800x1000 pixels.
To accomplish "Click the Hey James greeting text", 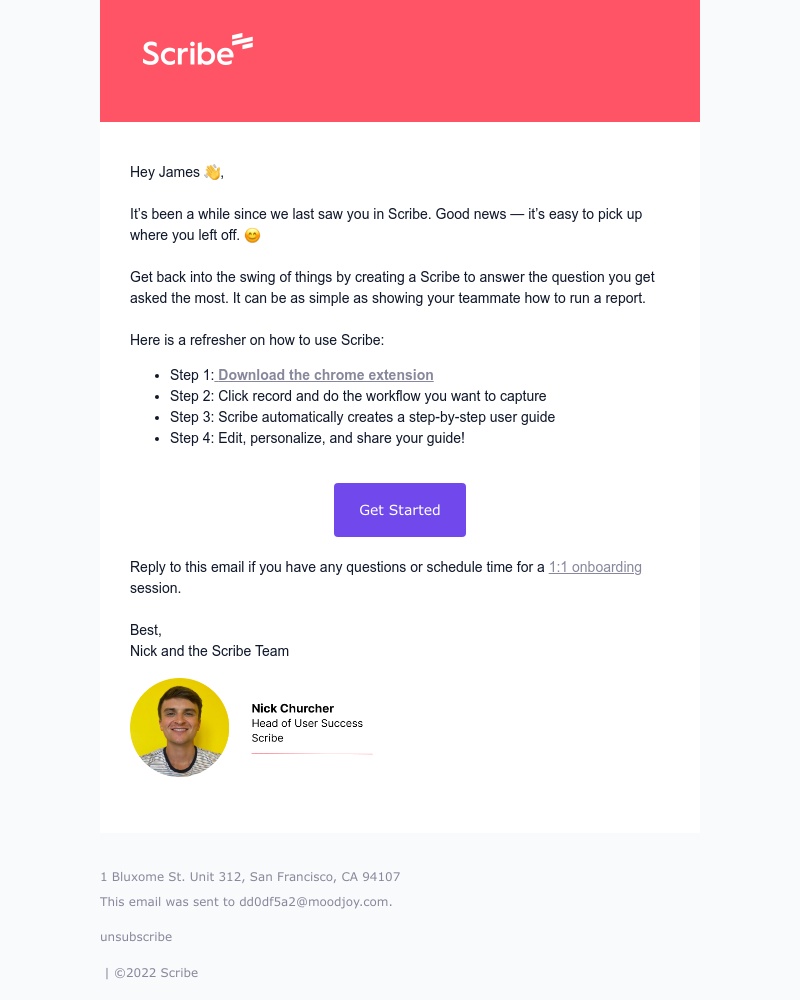I will (x=165, y=172).
